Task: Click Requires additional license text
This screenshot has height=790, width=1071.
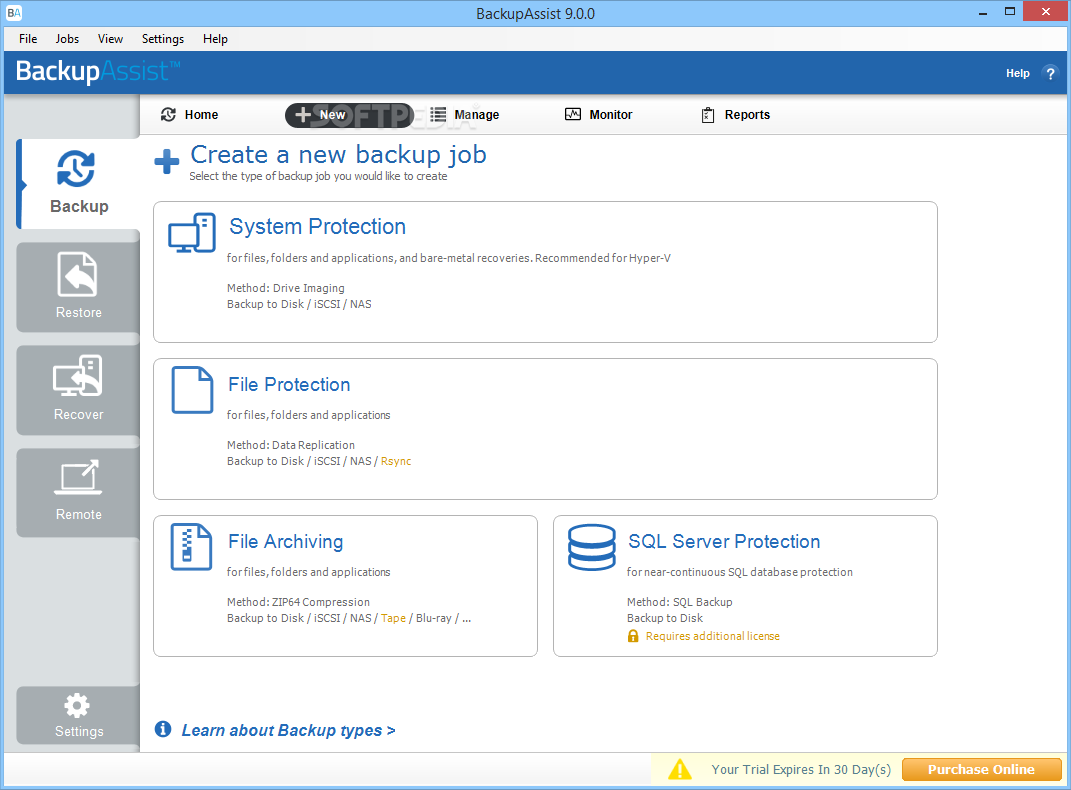Action: 712,636
